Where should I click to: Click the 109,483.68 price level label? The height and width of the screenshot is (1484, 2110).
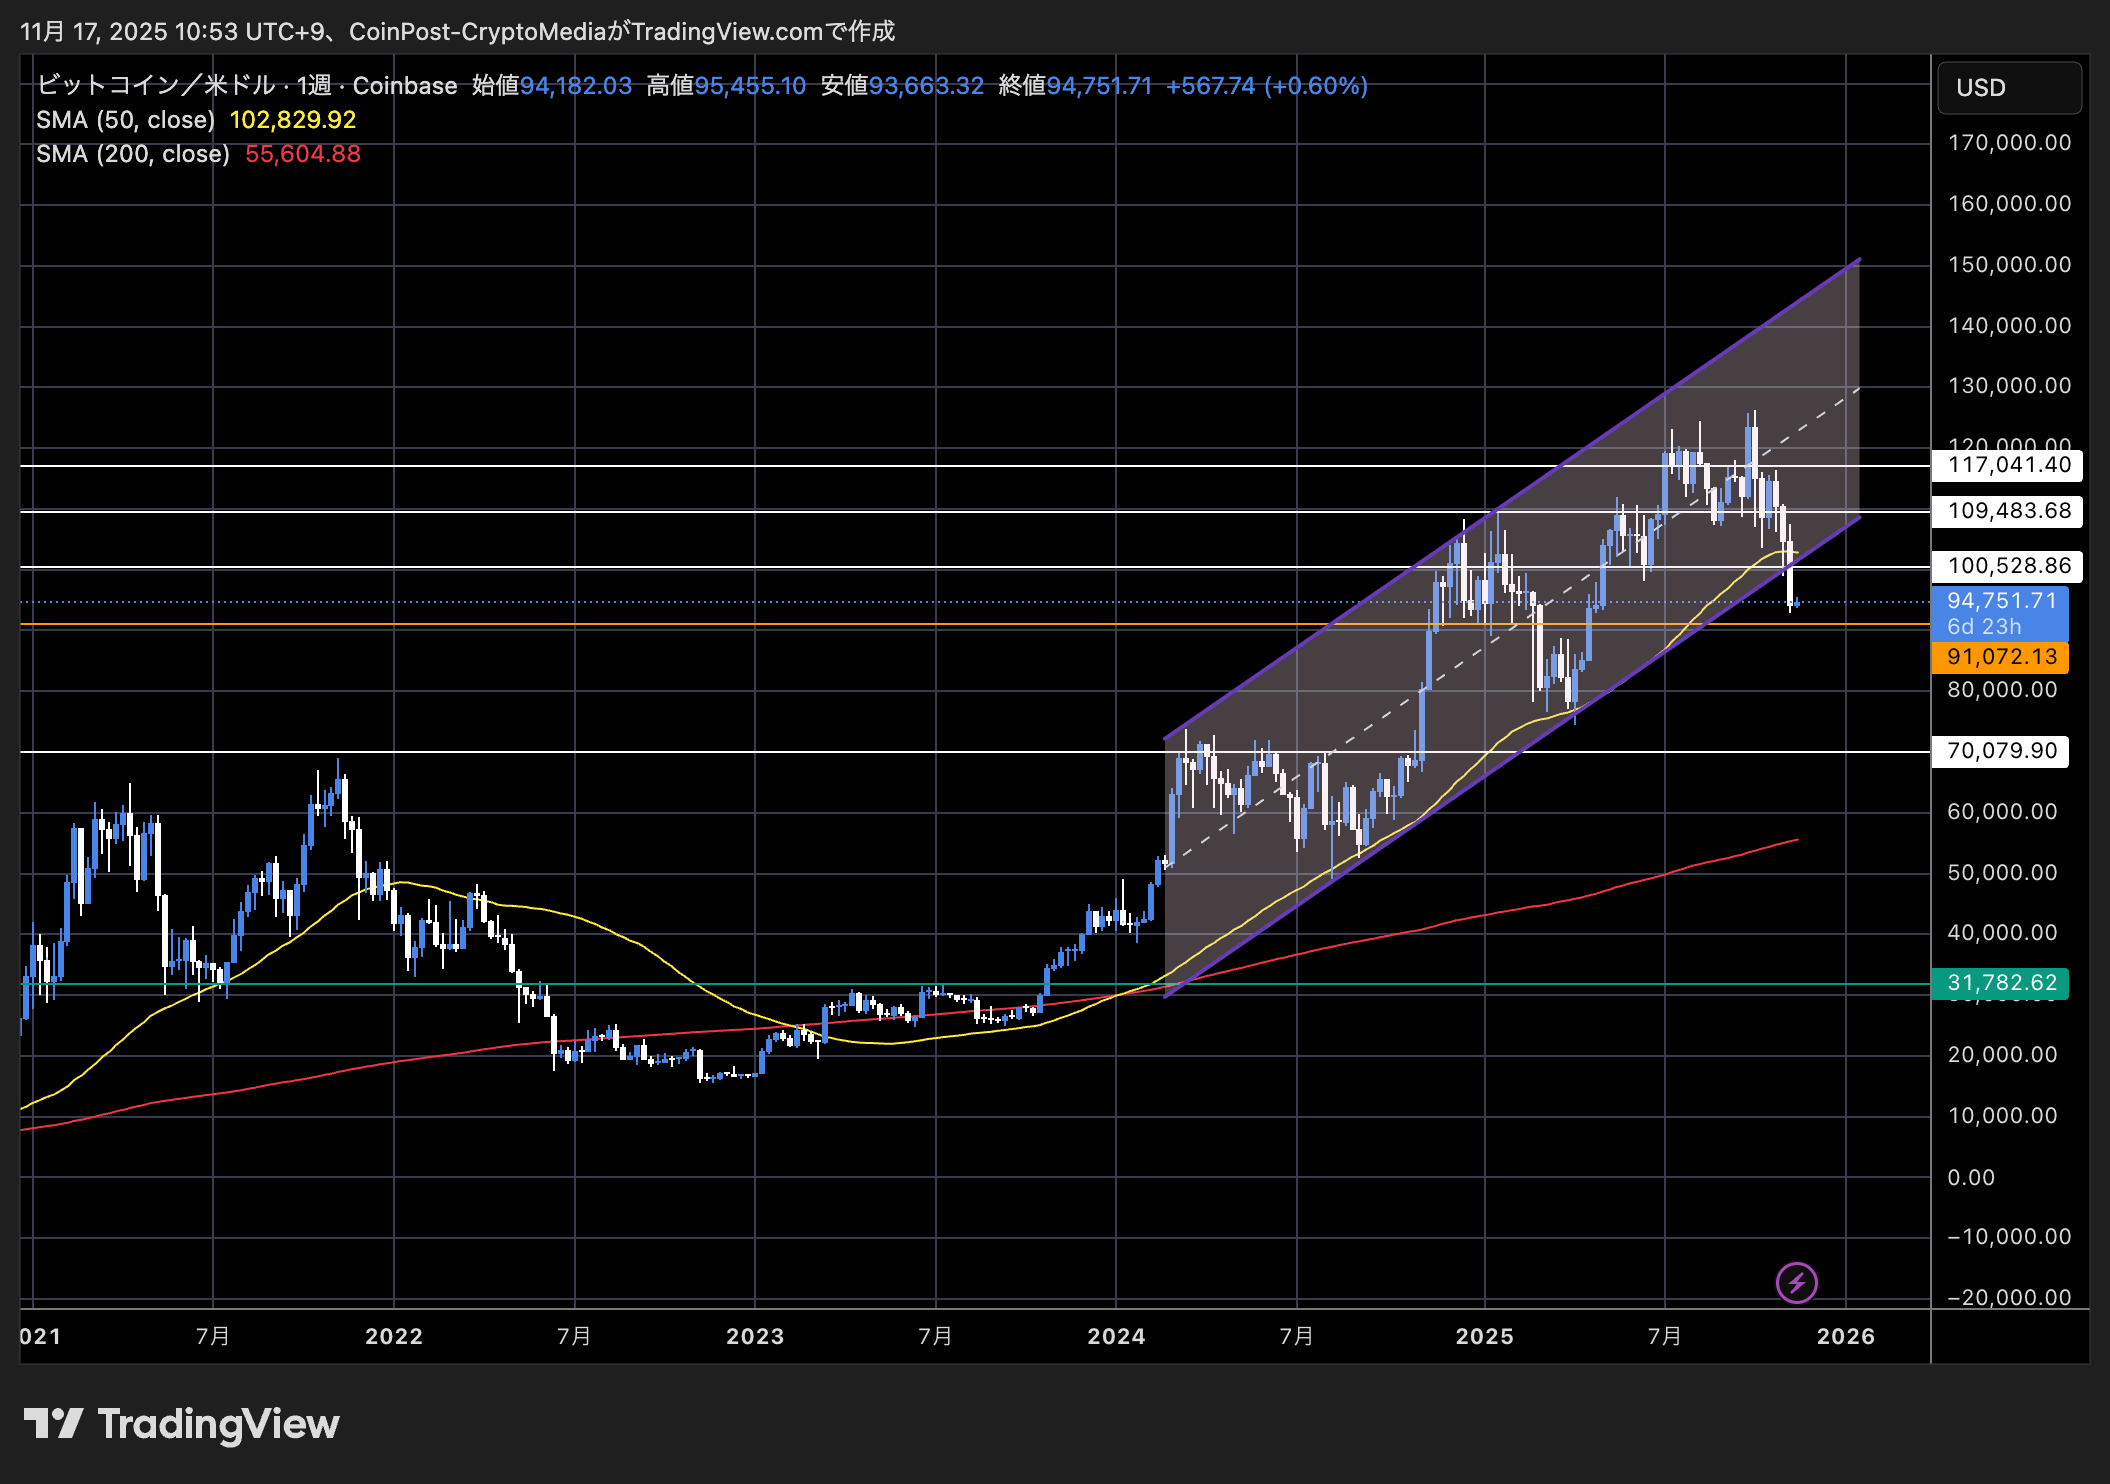[x=2008, y=511]
